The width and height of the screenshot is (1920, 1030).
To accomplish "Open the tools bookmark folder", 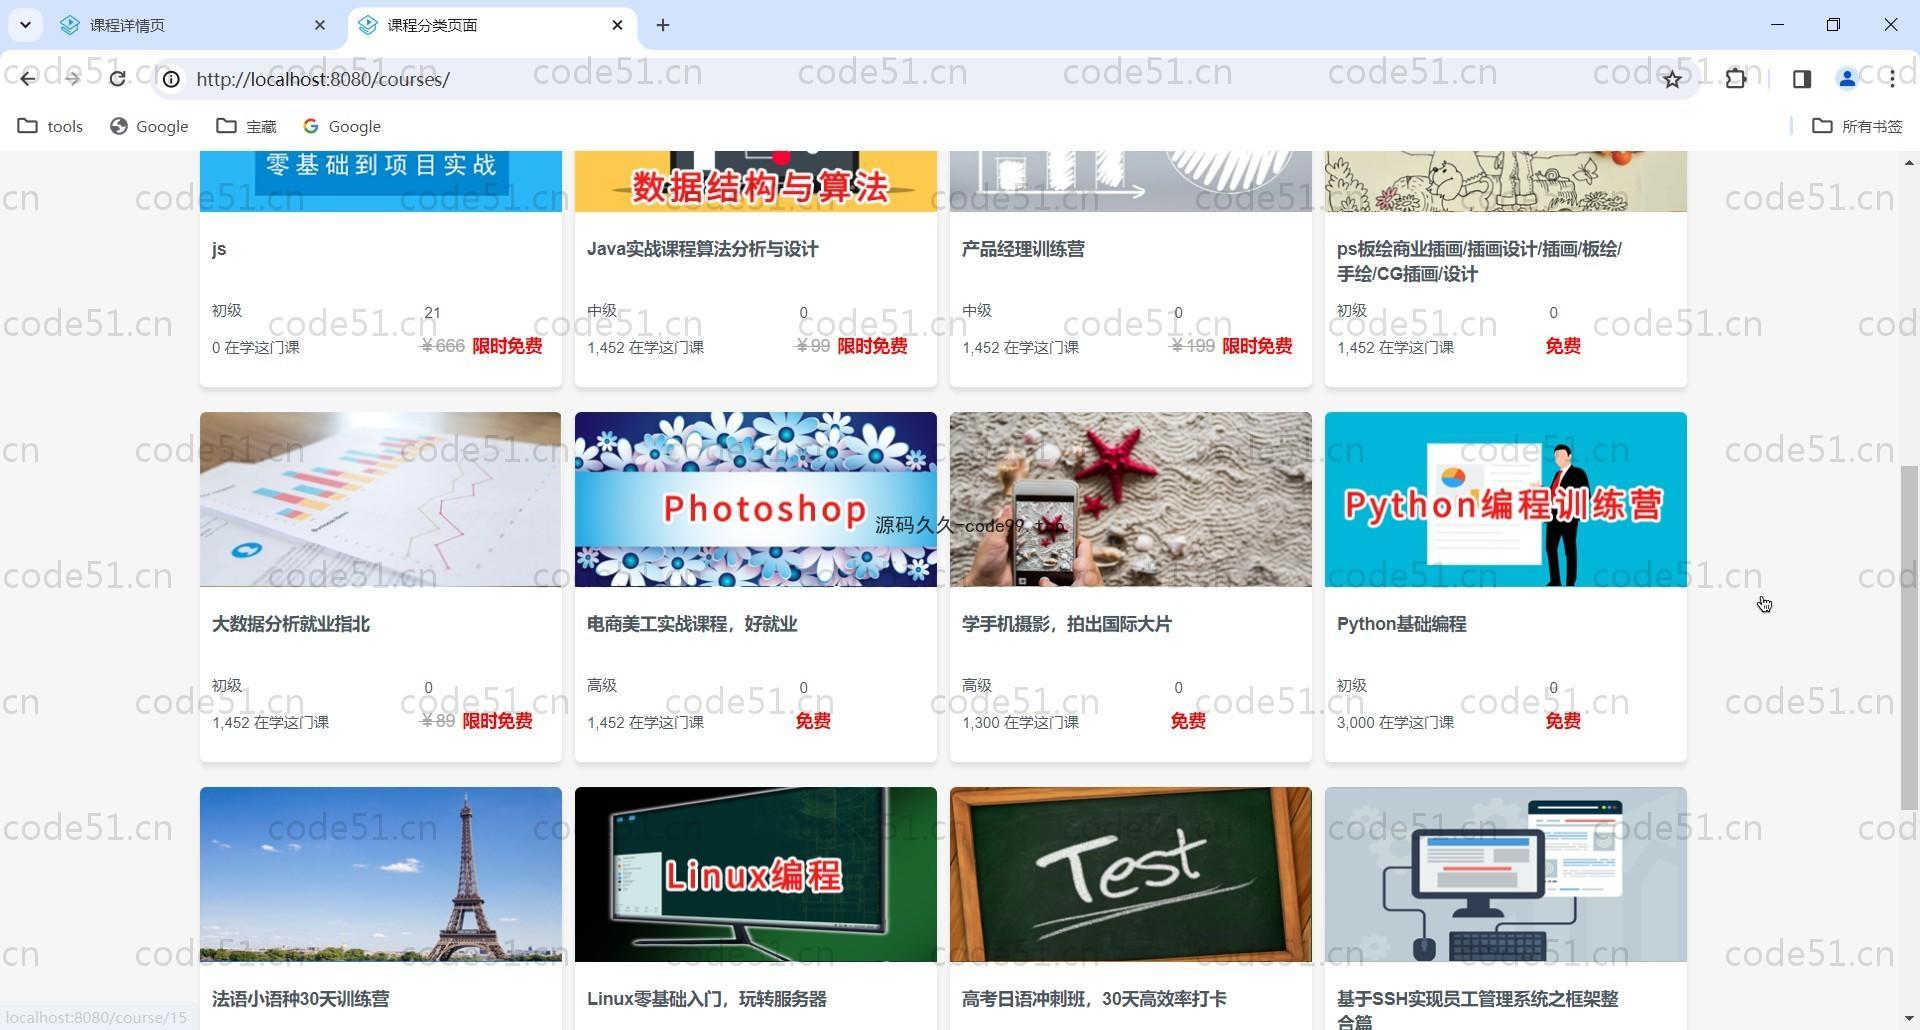I will tap(50, 126).
